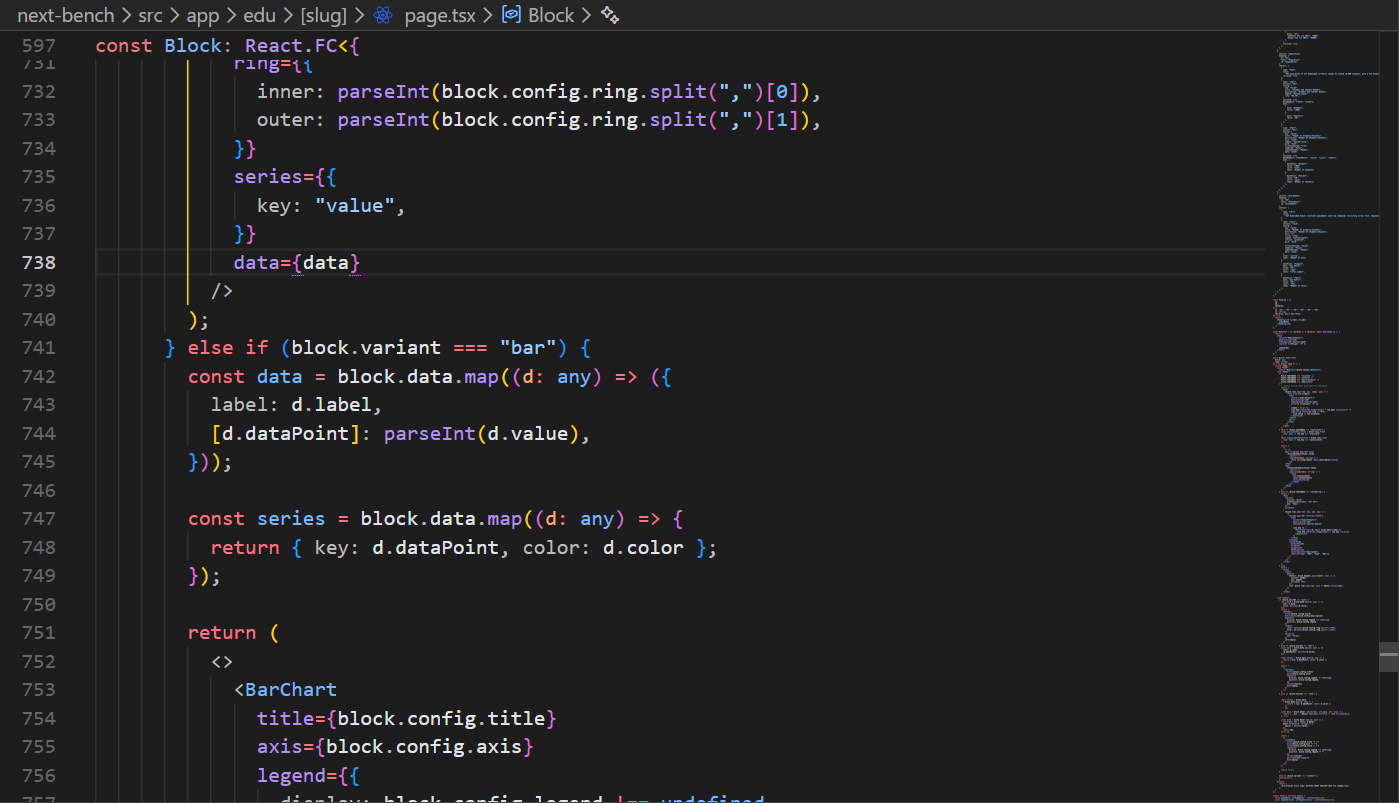
Task: Open the app folder breadcrumb
Action: point(203,15)
